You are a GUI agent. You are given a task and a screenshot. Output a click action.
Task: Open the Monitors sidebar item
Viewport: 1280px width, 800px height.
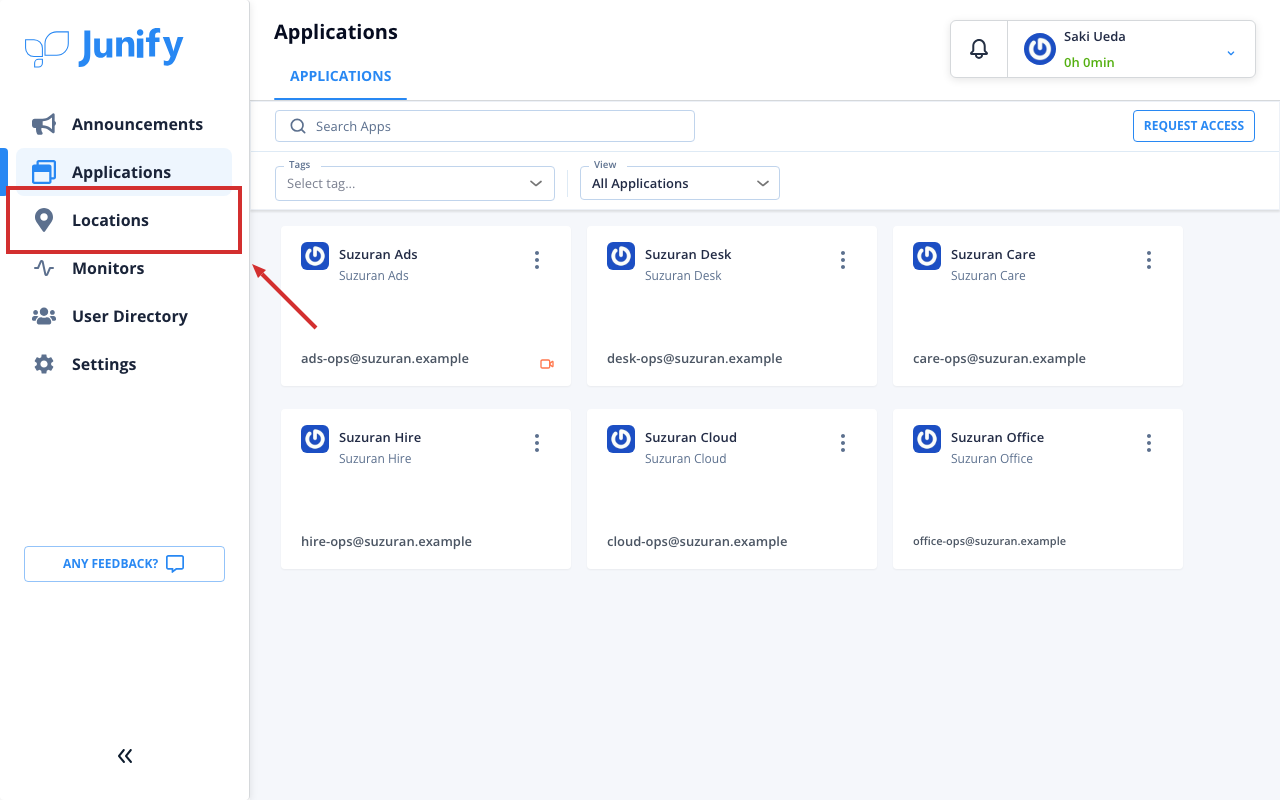(124, 268)
